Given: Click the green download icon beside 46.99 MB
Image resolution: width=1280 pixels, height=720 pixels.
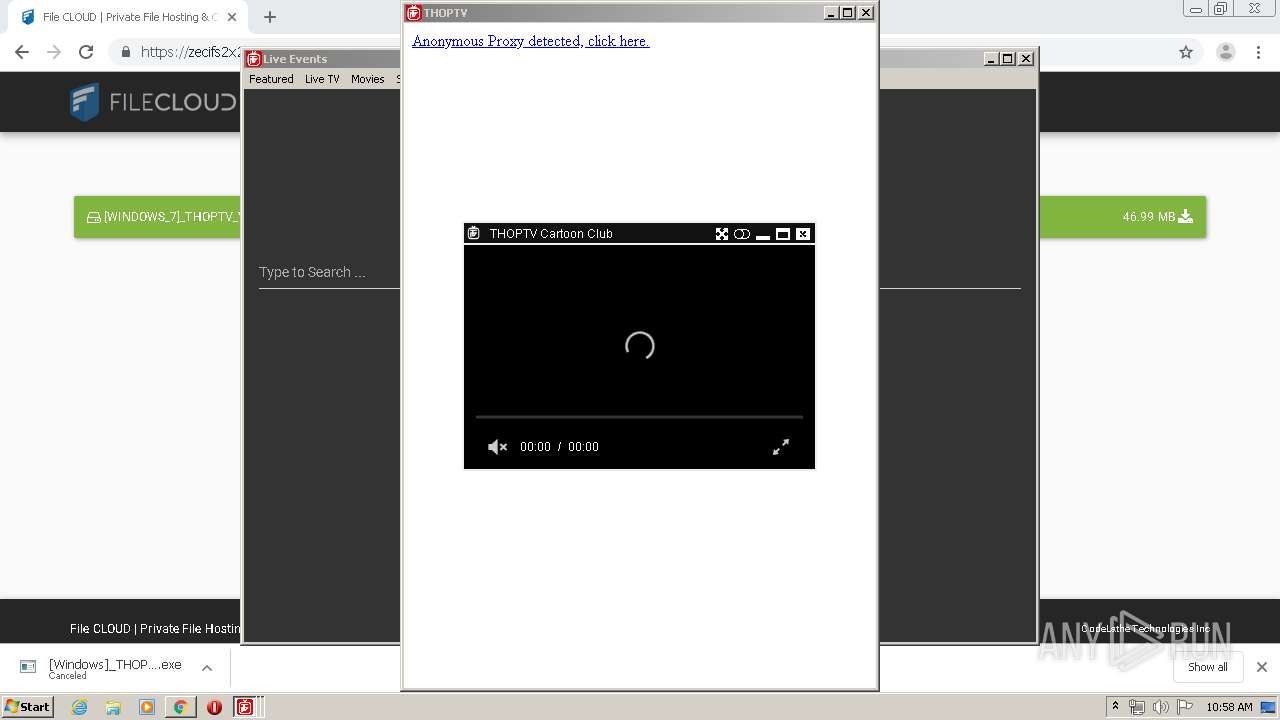Looking at the screenshot, I should [1185, 216].
